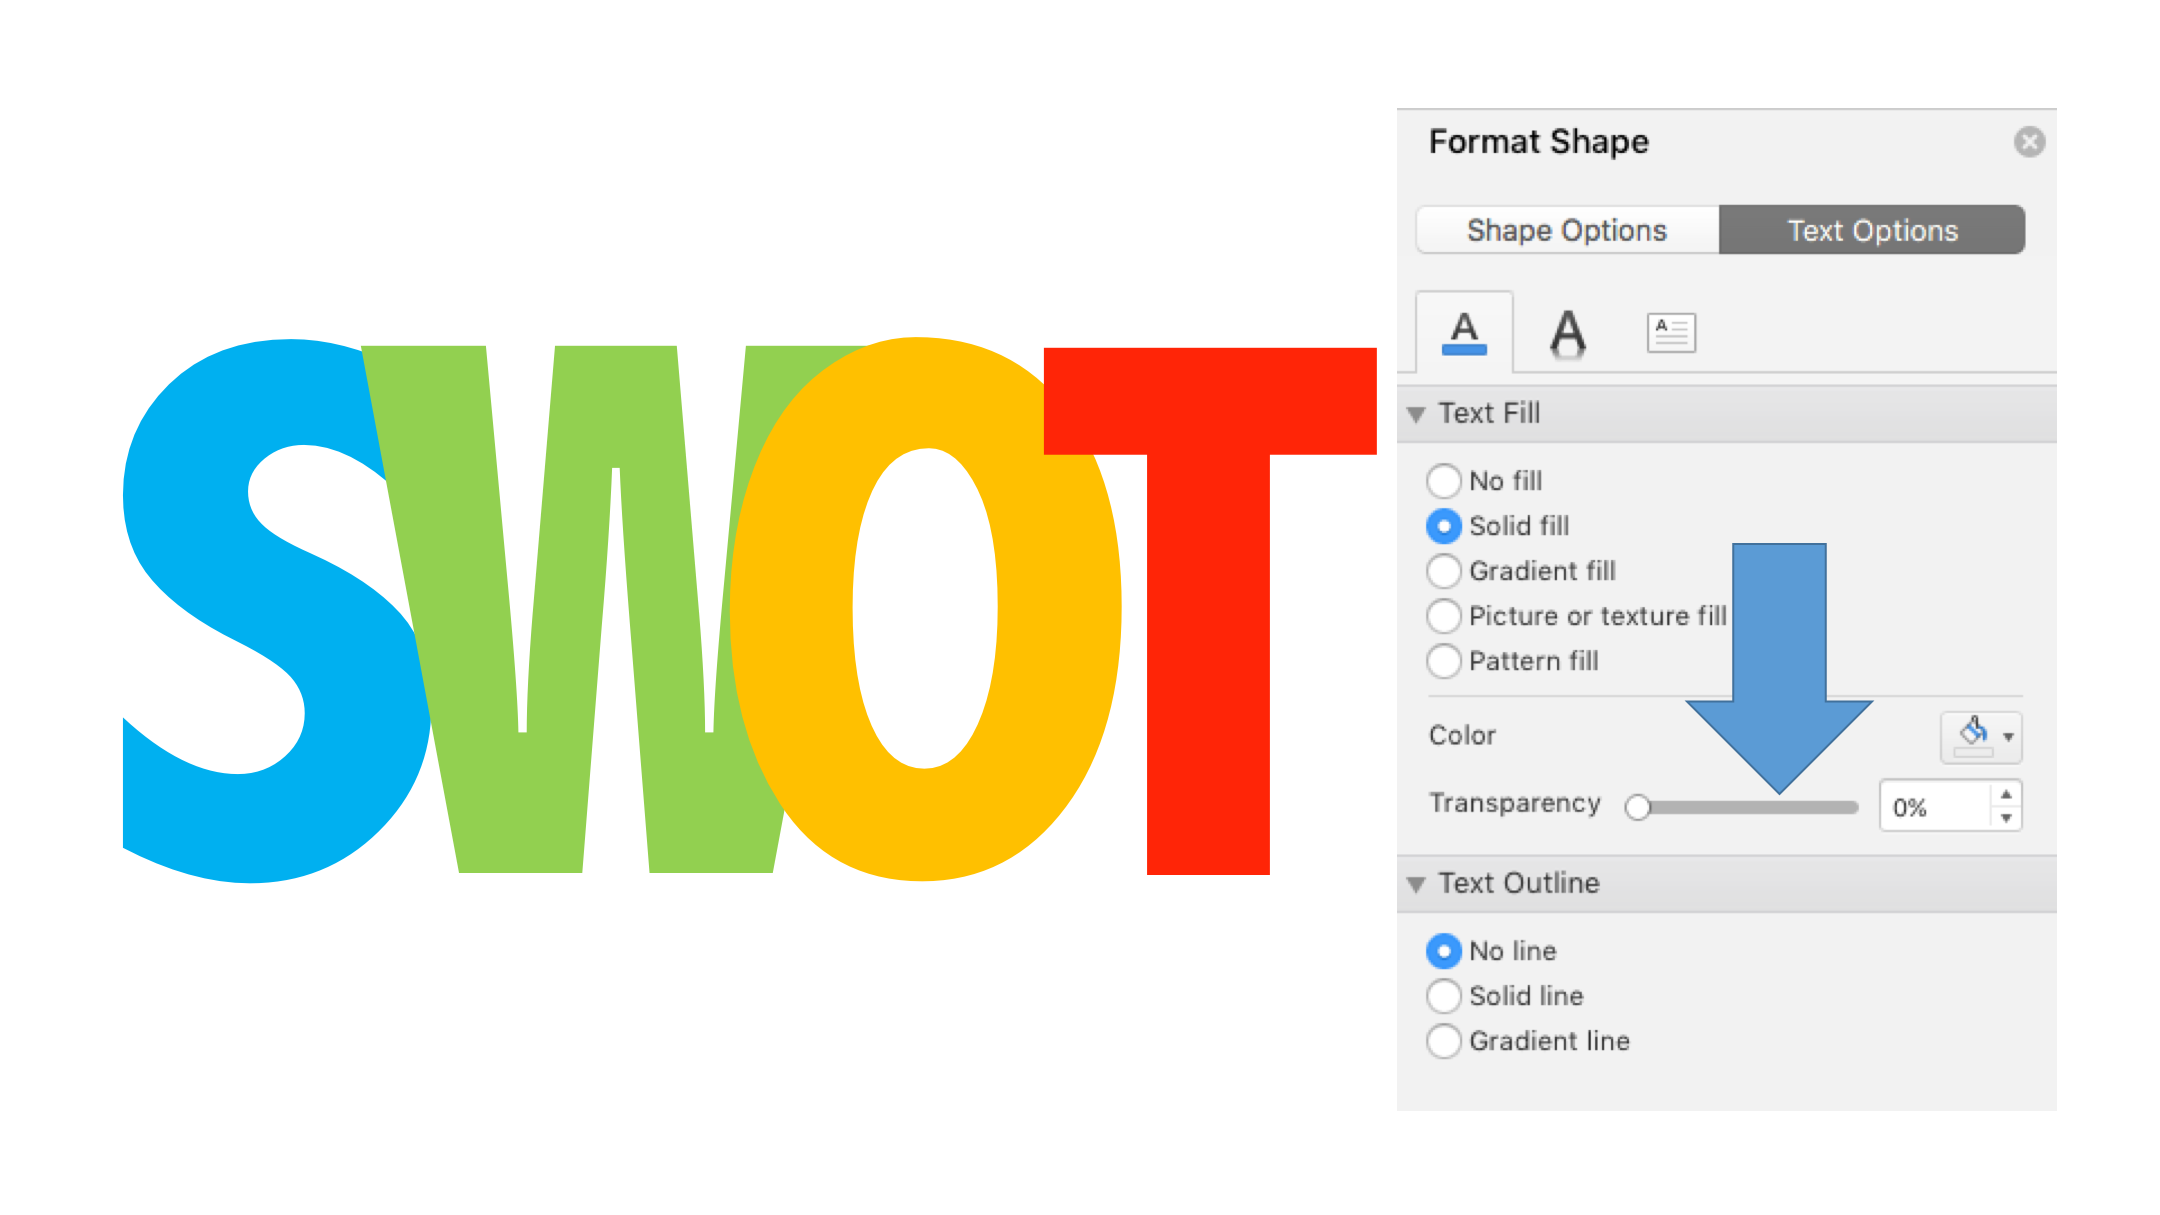Close the Format Shape pane
This screenshot has height=1215, width=2160.
[2030, 142]
